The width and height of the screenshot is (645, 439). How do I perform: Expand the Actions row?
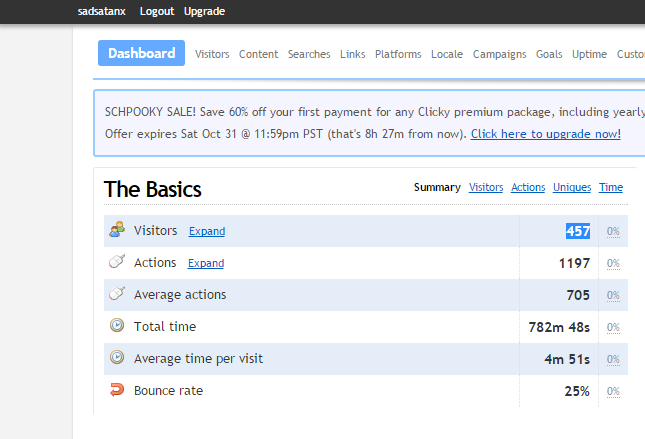pyautogui.click(x=206, y=263)
